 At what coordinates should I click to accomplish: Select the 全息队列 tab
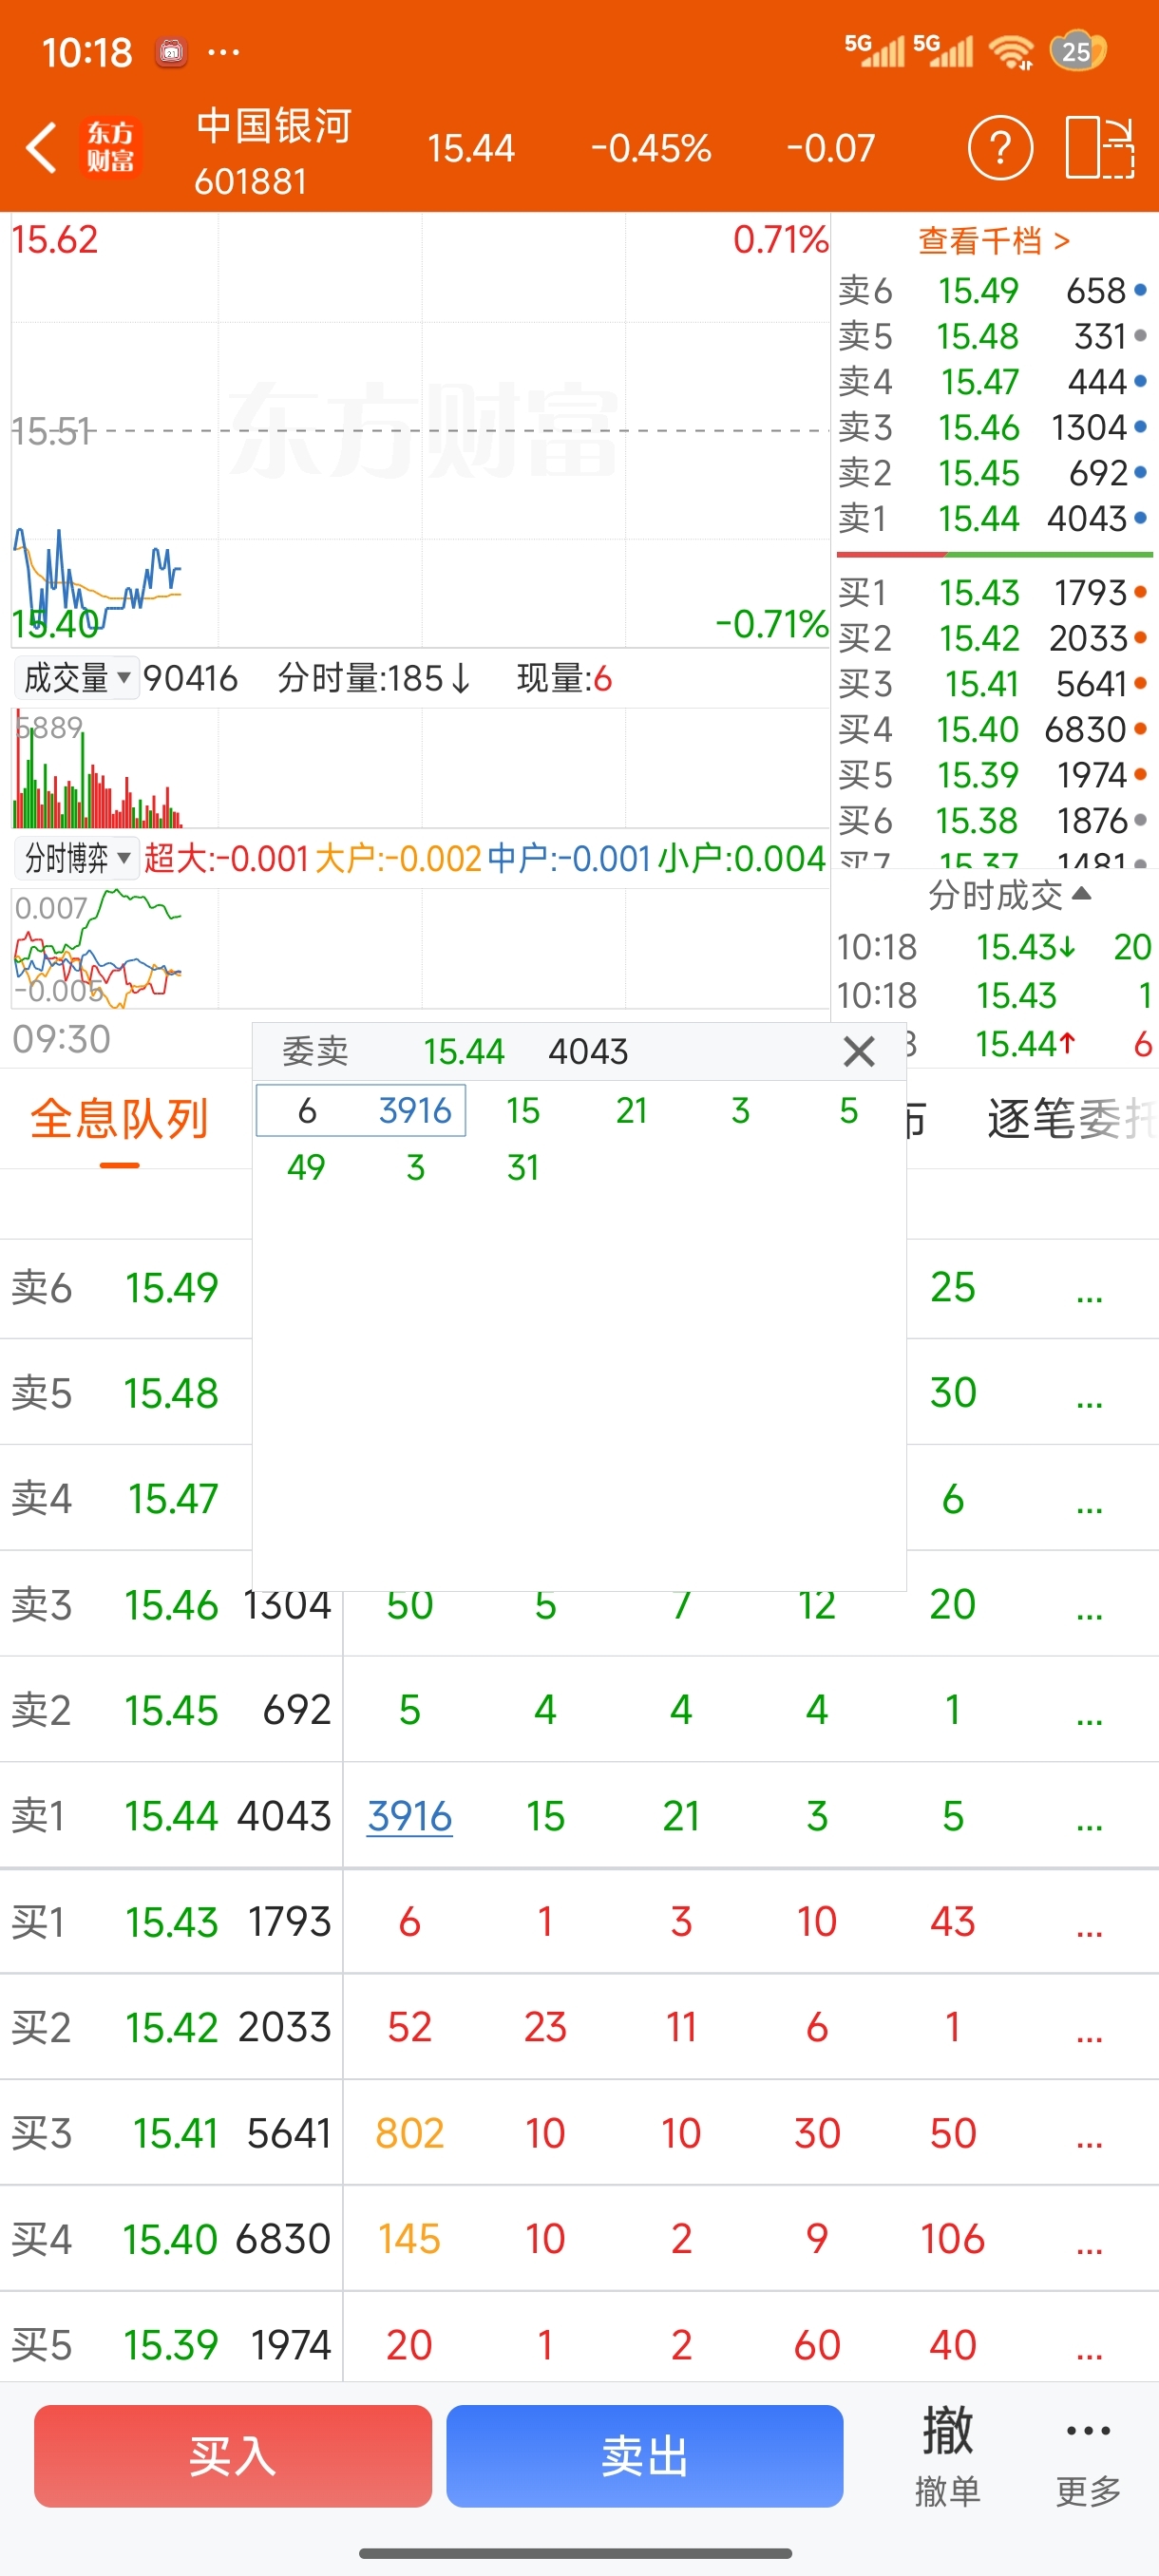tap(119, 1119)
